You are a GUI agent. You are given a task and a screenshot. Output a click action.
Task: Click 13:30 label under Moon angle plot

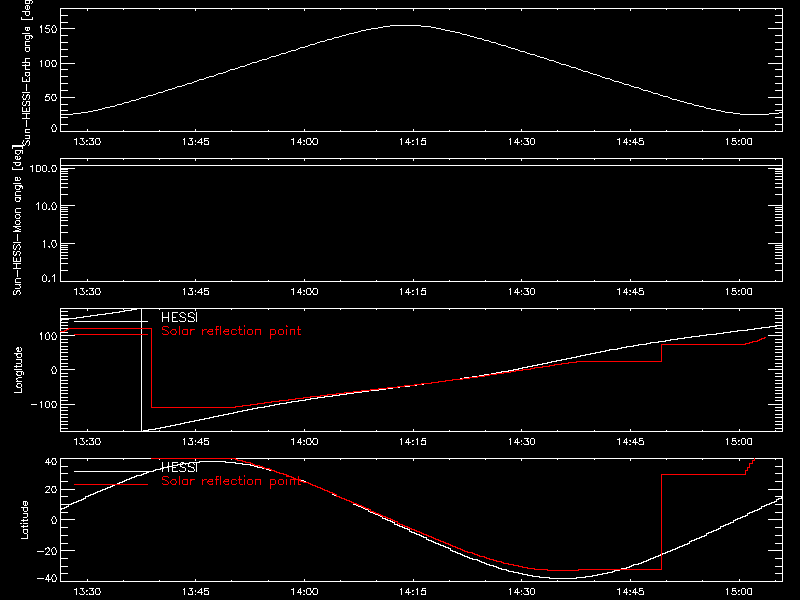tap(87, 292)
